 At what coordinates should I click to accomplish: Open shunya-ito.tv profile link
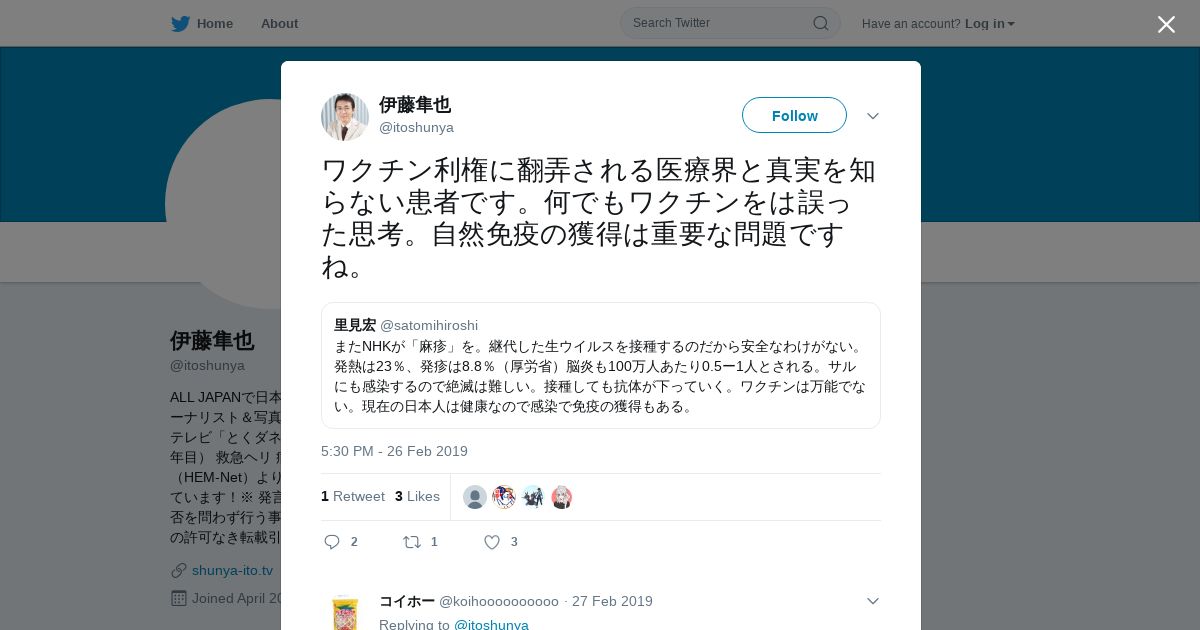tap(232, 570)
